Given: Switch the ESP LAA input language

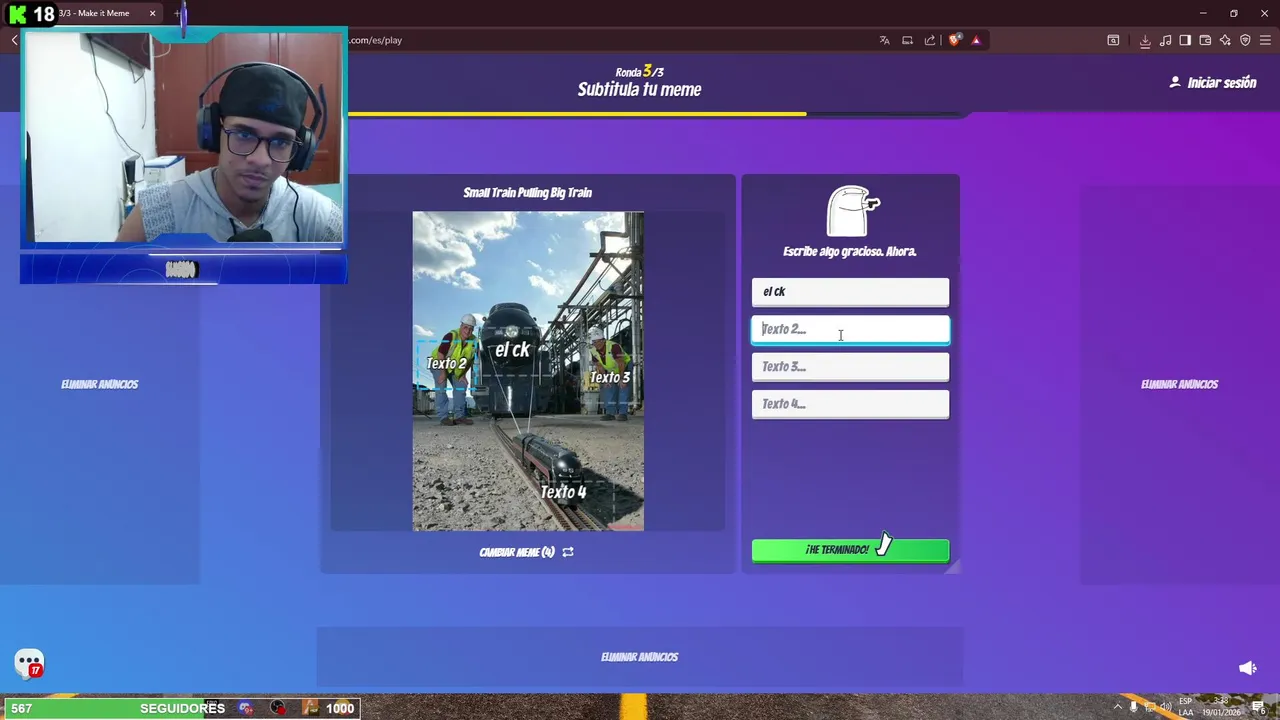Looking at the screenshot, I should [x=1186, y=707].
